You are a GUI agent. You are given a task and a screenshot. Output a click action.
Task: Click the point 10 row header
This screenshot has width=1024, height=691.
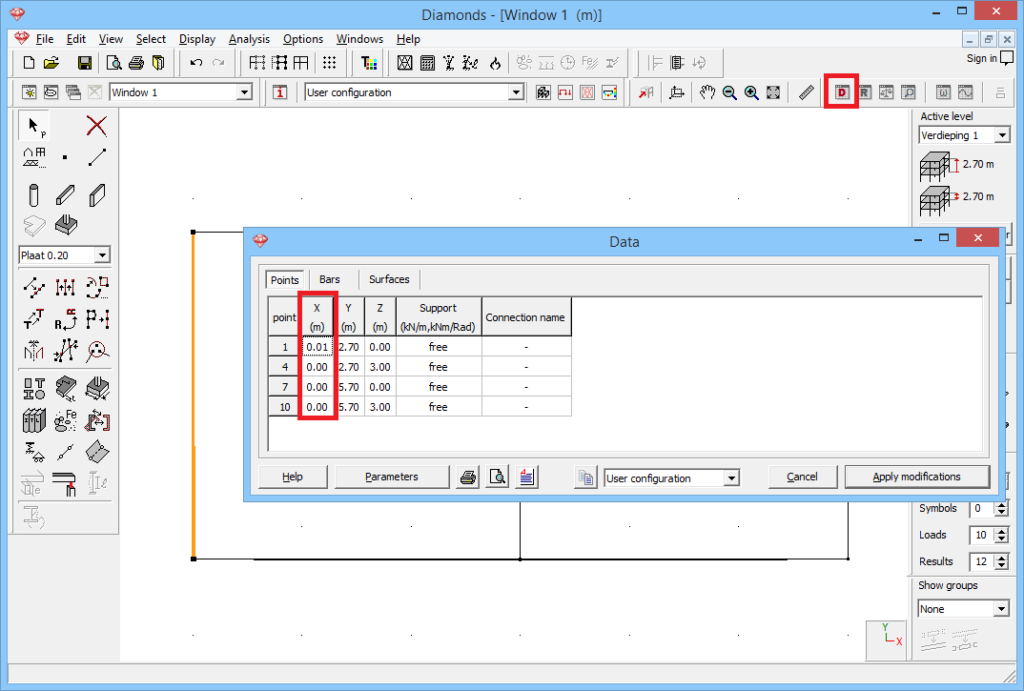click(285, 407)
